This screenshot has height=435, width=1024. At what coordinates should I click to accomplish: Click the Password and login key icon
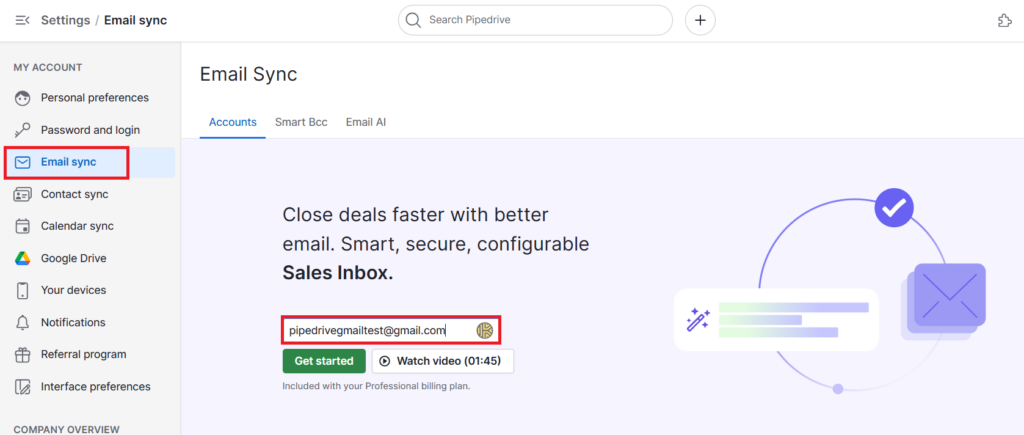click(x=23, y=130)
